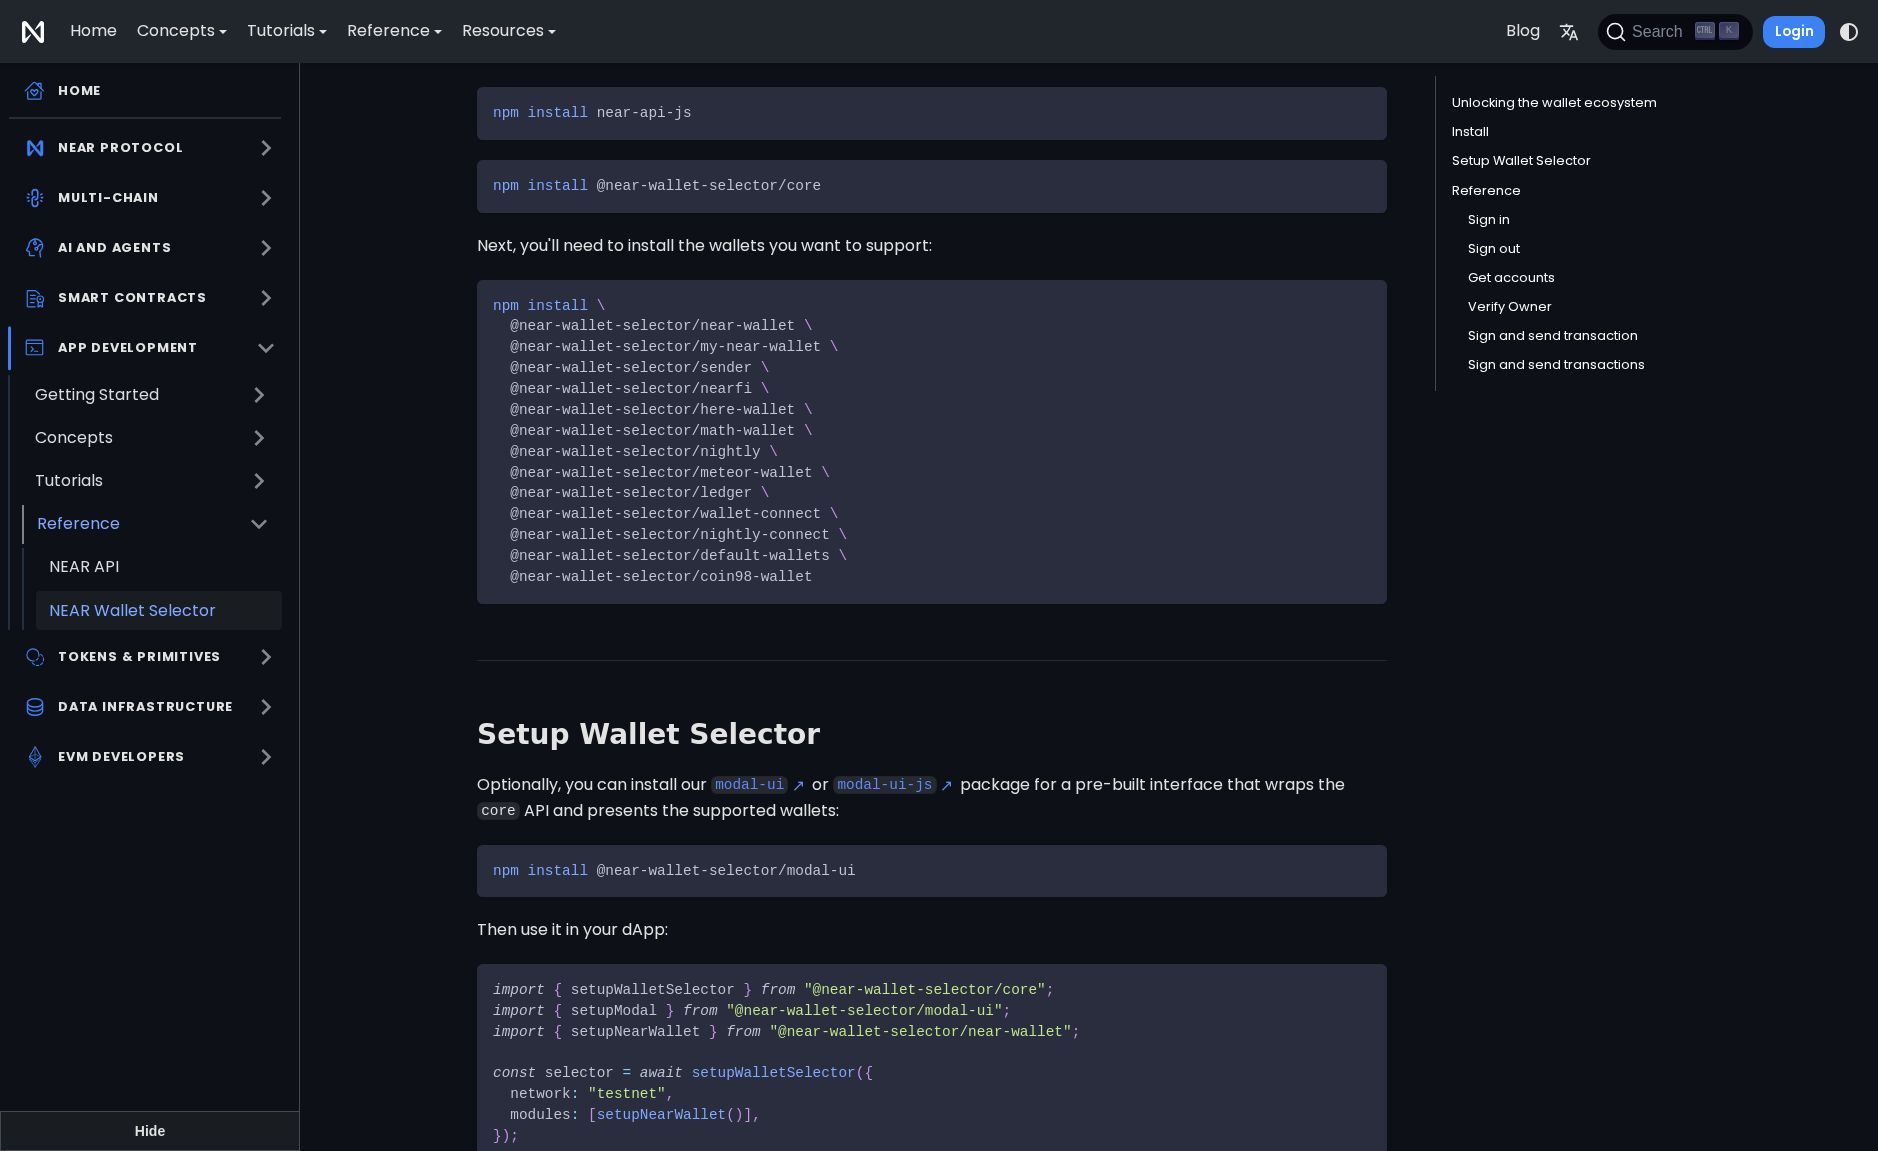Hide the sidebar using the Hide button

click(x=149, y=1131)
